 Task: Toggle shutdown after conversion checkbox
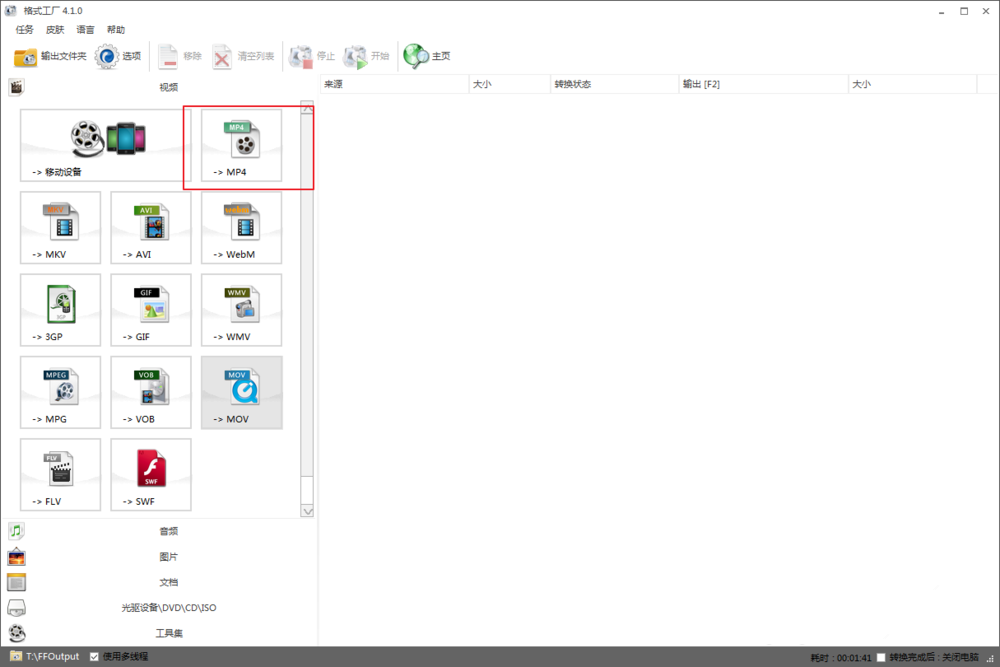pyautogui.click(x=881, y=657)
